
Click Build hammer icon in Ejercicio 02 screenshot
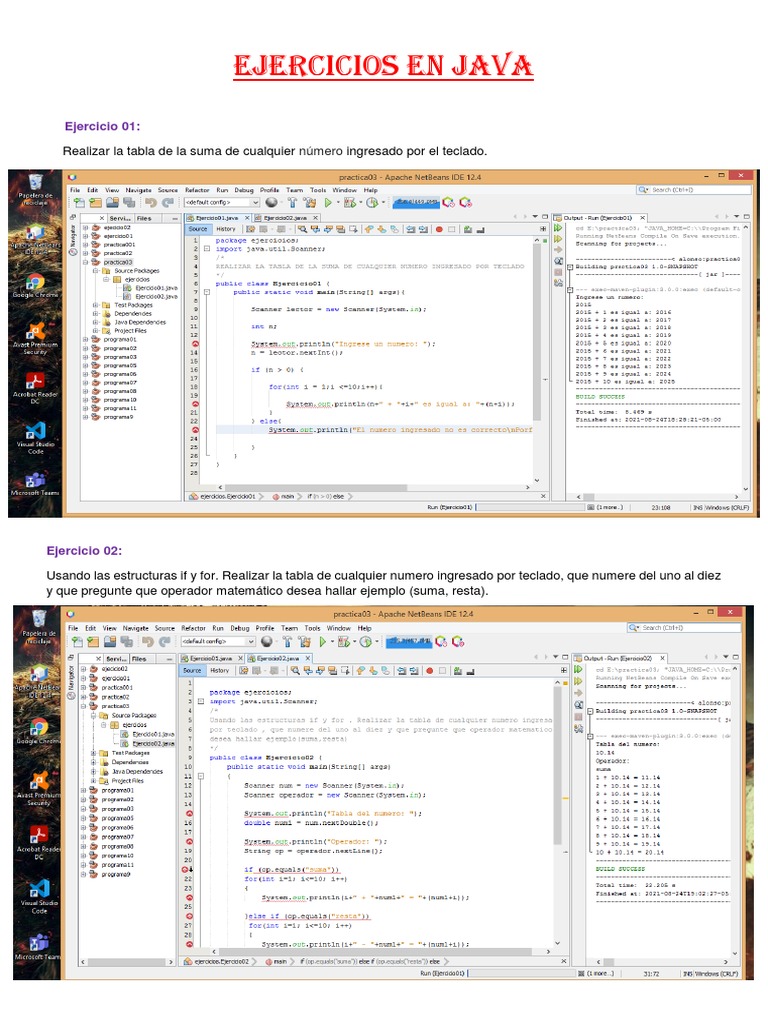tap(287, 642)
